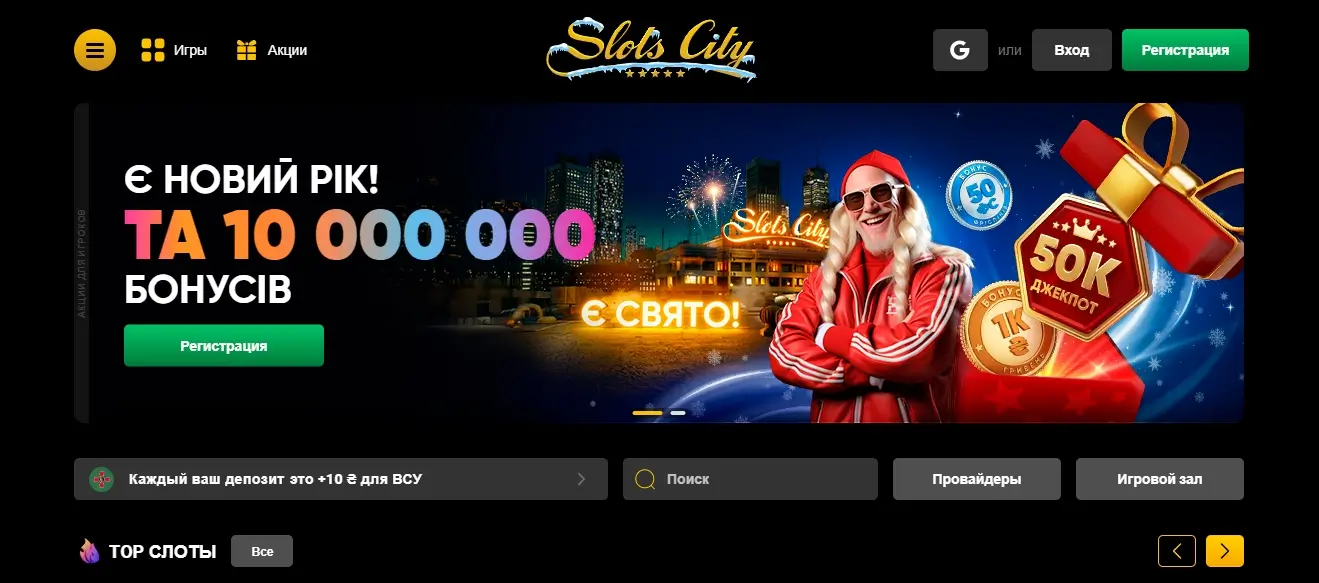Viewport: 1319px width, 583px height.
Task: Expand the vertical Акции для игроков side panel
Action: point(82,263)
